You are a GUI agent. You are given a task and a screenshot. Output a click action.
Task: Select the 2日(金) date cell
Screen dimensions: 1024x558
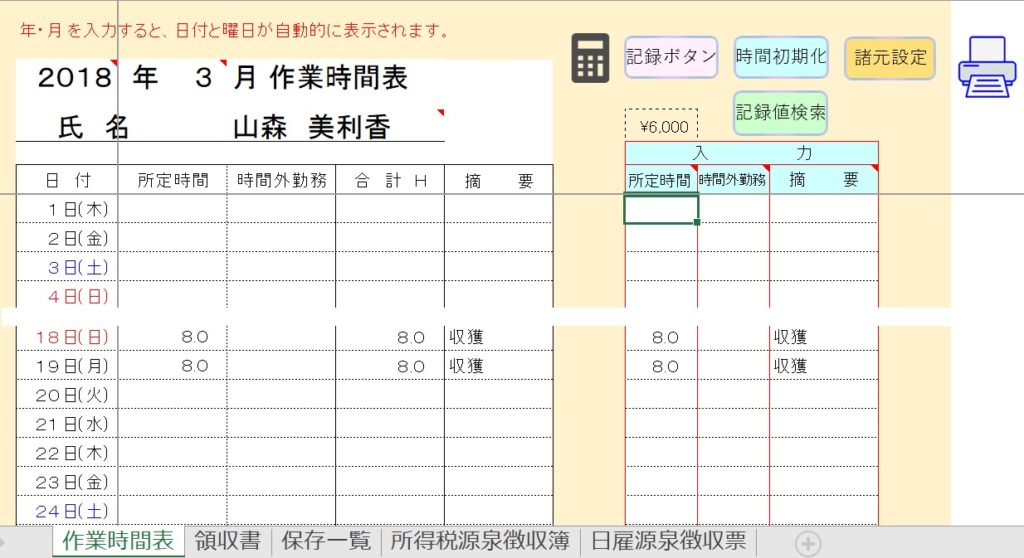pos(67,238)
